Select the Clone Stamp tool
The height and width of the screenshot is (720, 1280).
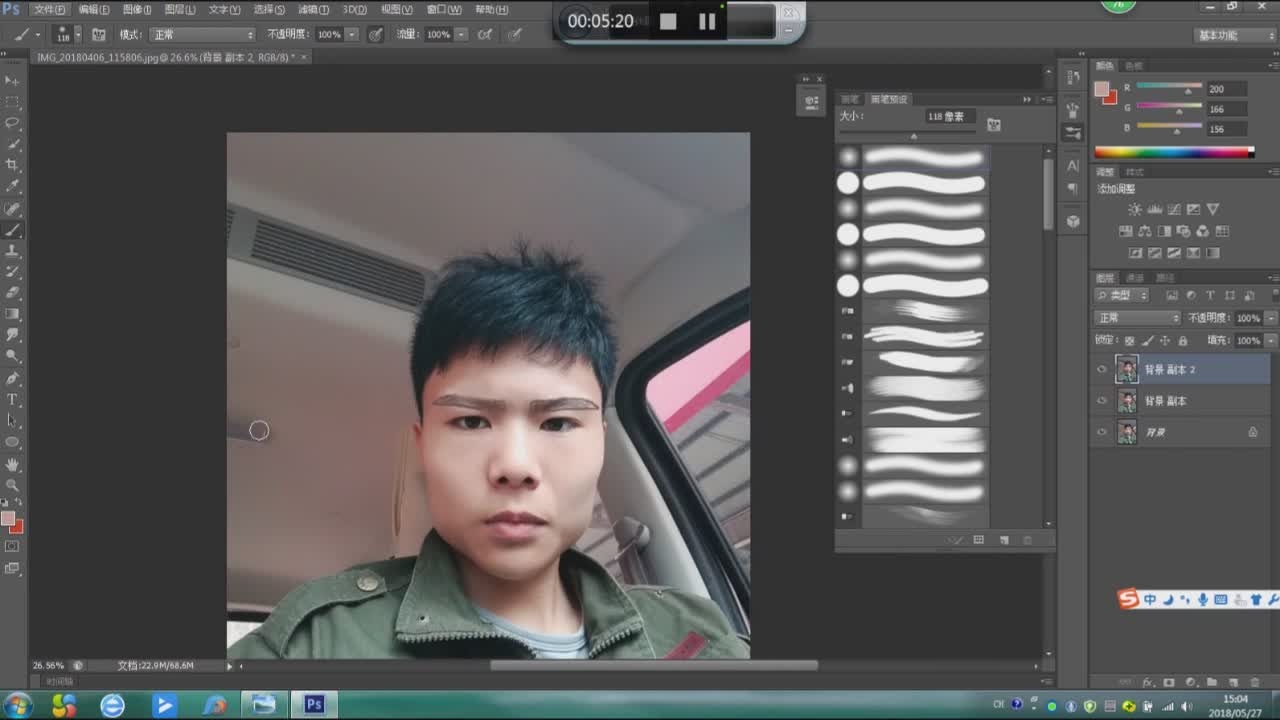point(13,250)
